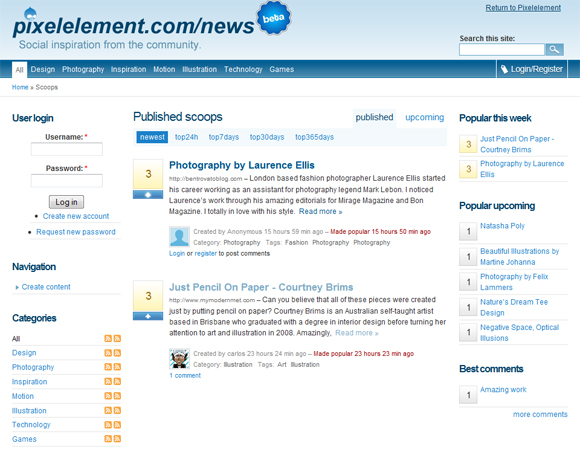Open Negative Space, Optical Illusions link
Screen dimensions: 580x452
(x=519, y=333)
